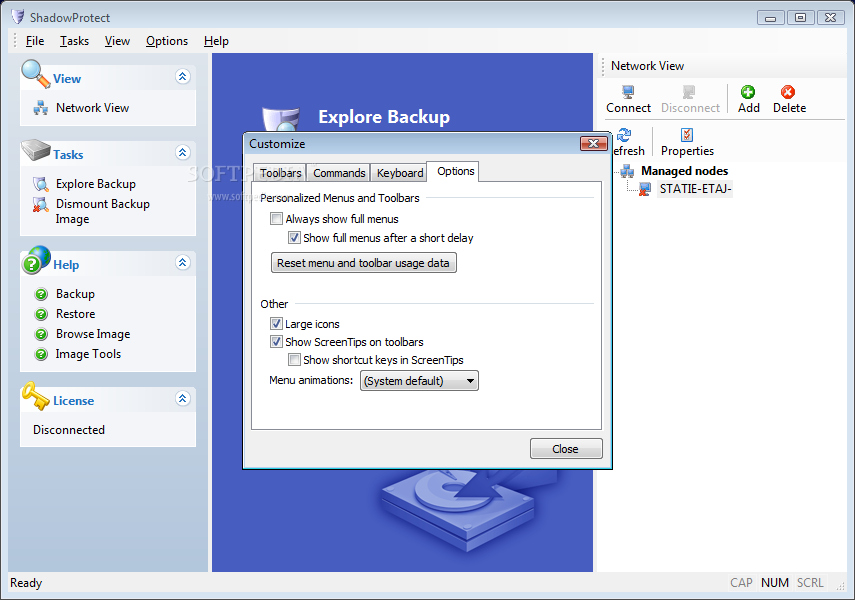This screenshot has height=600, width=855.
Task: Click the Delete node red icon
Action: [787, 92]
